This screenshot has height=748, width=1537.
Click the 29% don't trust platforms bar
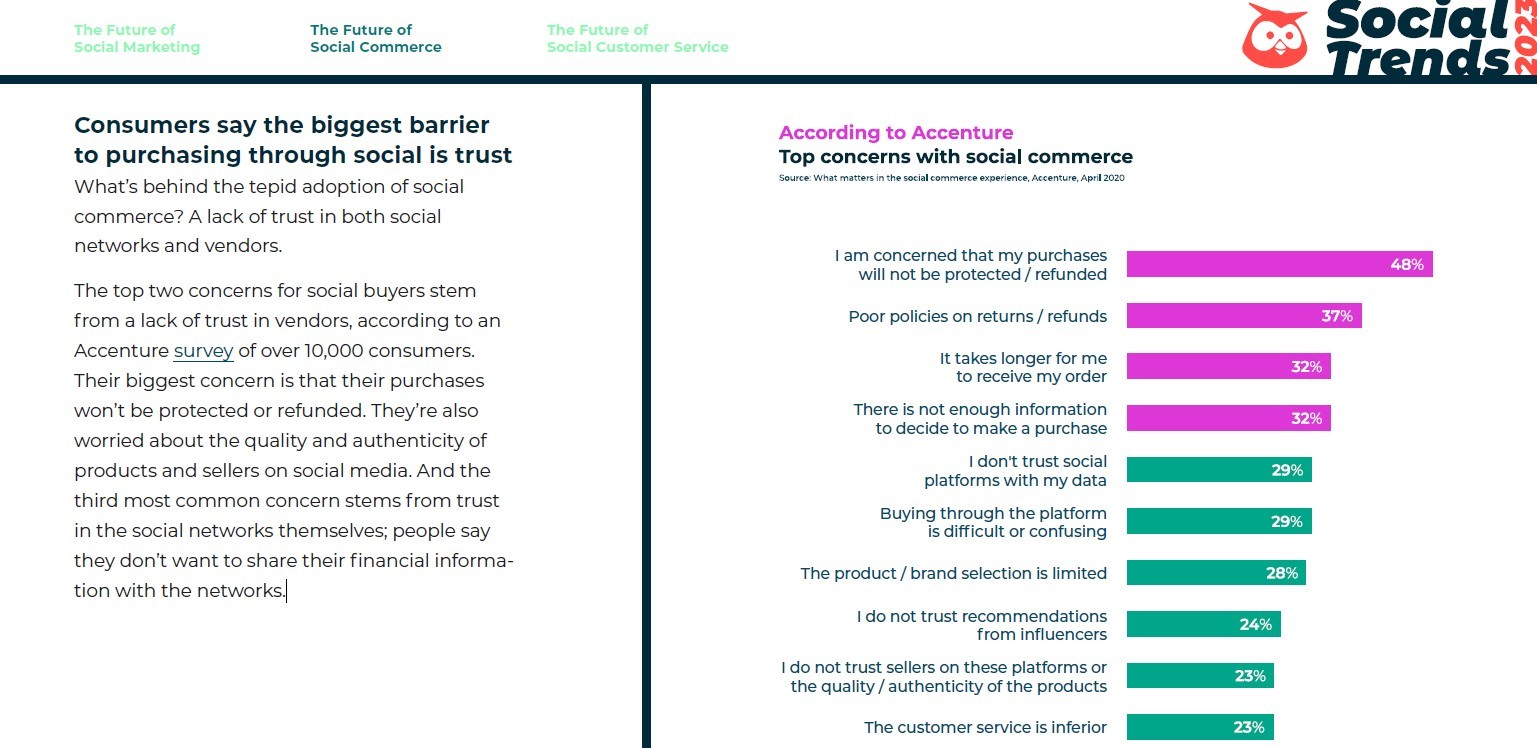1218,470
